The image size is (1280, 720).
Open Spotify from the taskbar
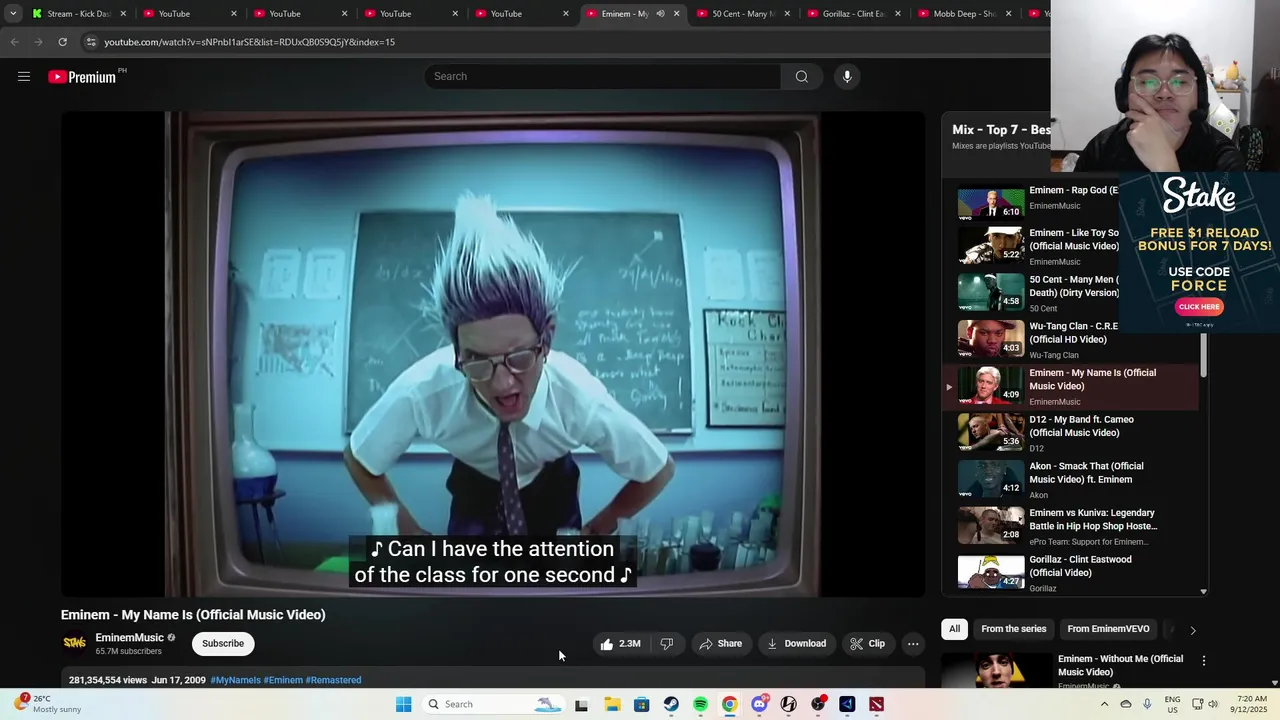[700, 704]
